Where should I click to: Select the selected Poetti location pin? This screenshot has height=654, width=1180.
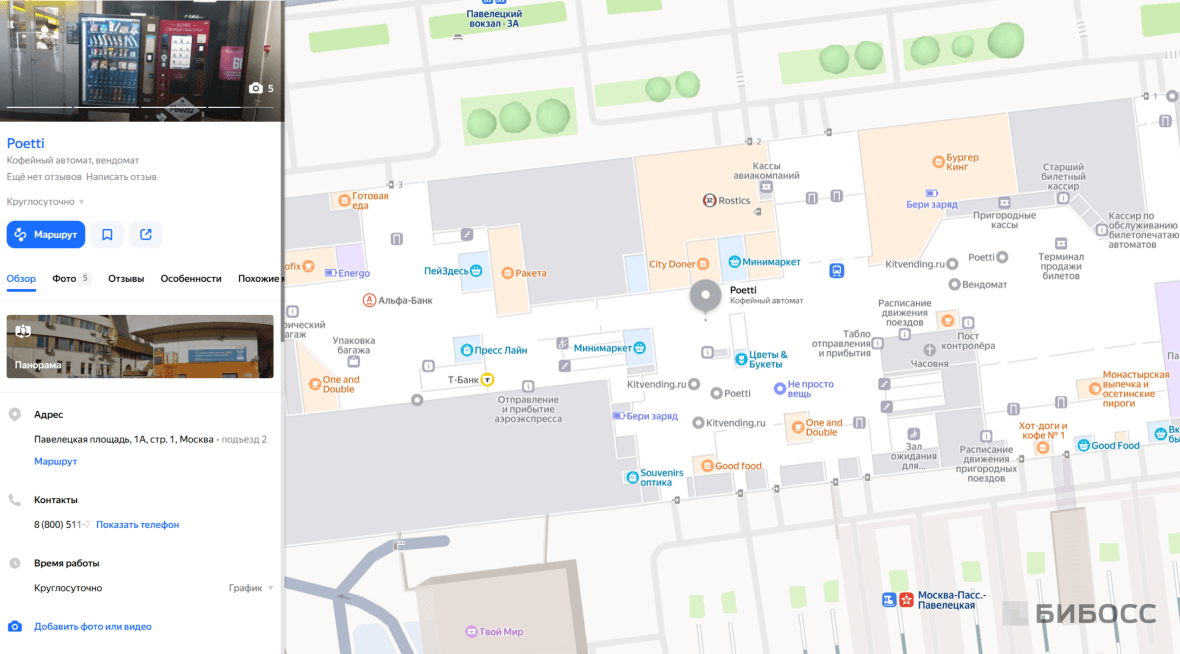point(705,296)
